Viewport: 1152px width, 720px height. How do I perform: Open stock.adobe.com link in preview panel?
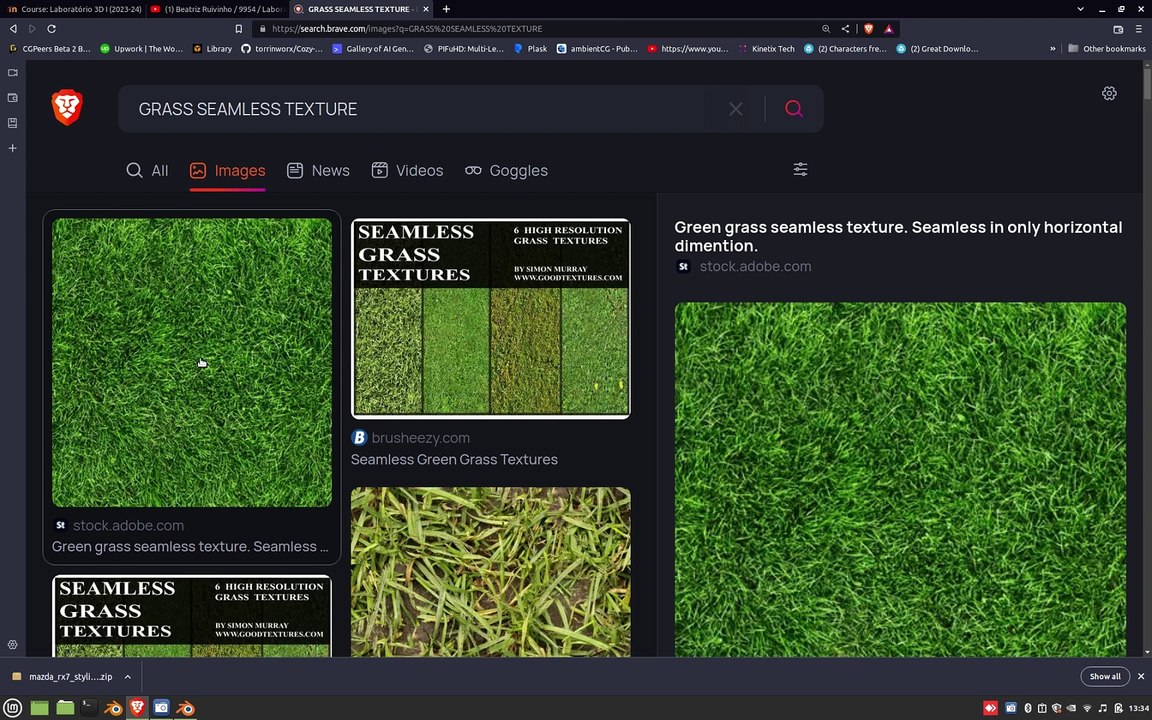[x=755, y=267]
